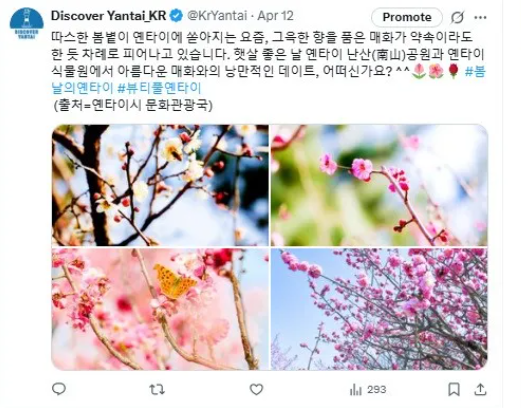
Task: Open Discover Yantai profile avatar
Action: tap(27, 23)
